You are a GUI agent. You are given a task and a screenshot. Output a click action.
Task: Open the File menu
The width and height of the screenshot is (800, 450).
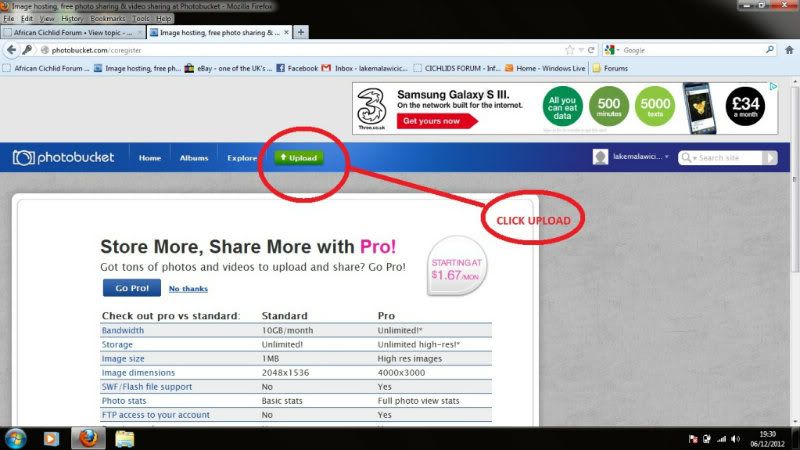(x=9, y=18)
